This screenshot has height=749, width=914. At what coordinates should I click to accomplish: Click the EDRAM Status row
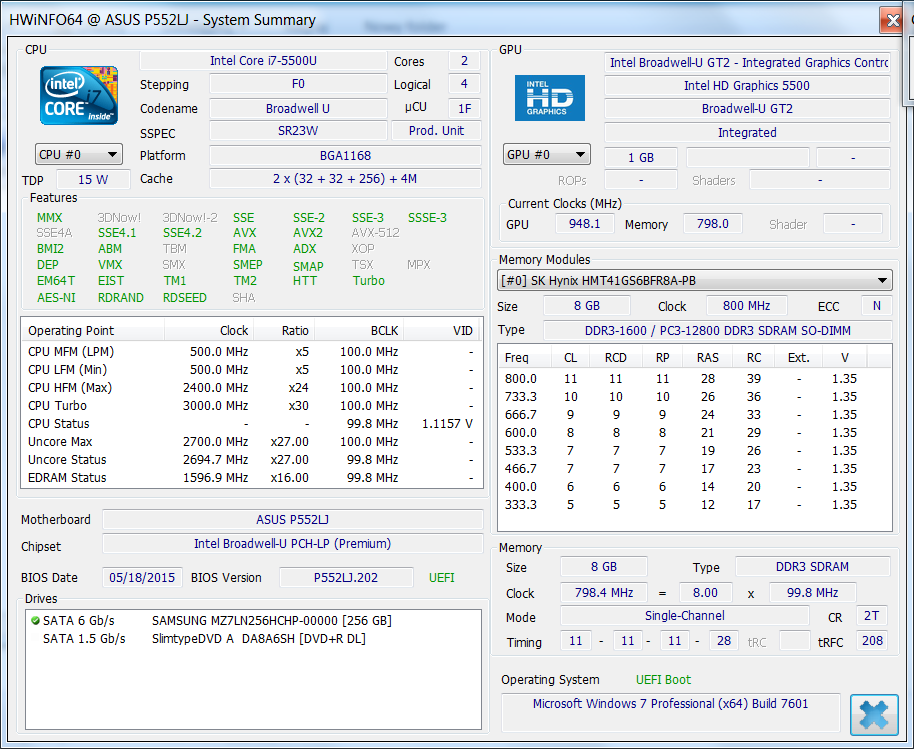point(252,478)
